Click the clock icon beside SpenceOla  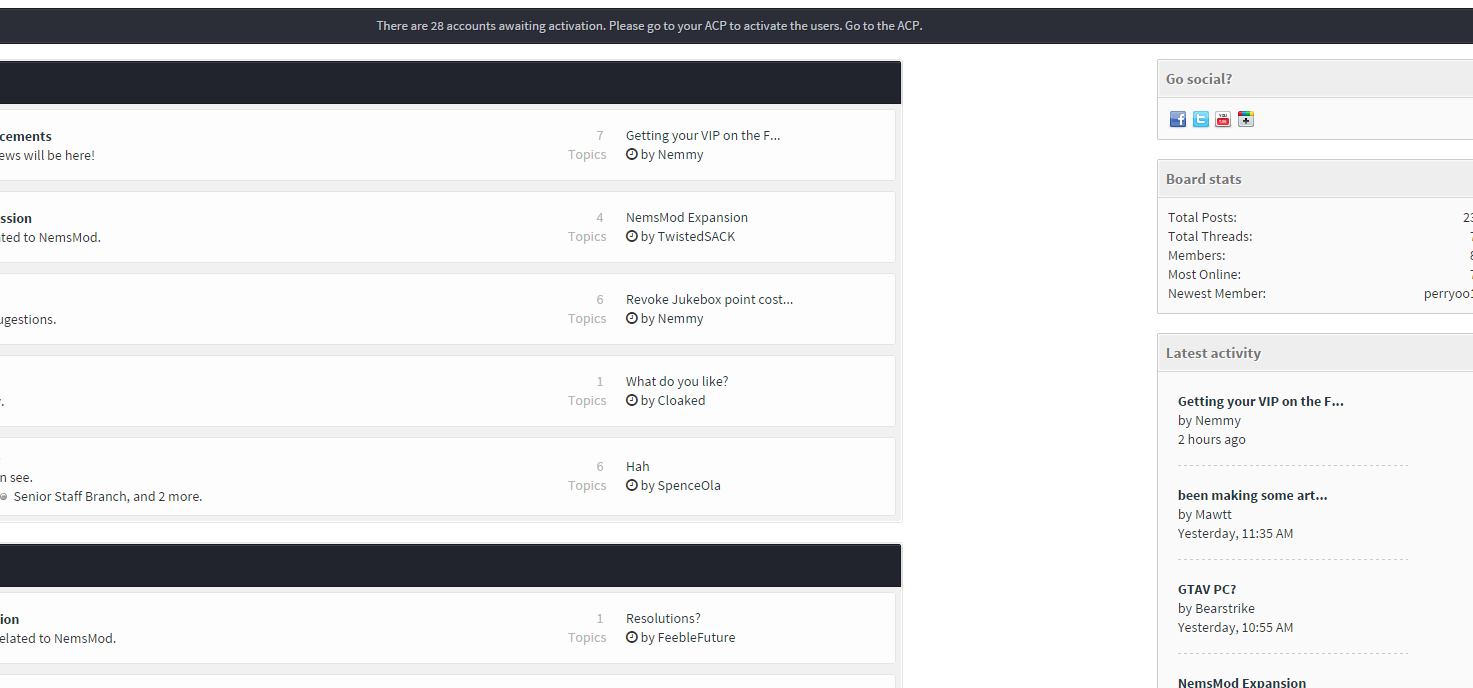click(632, 485)
